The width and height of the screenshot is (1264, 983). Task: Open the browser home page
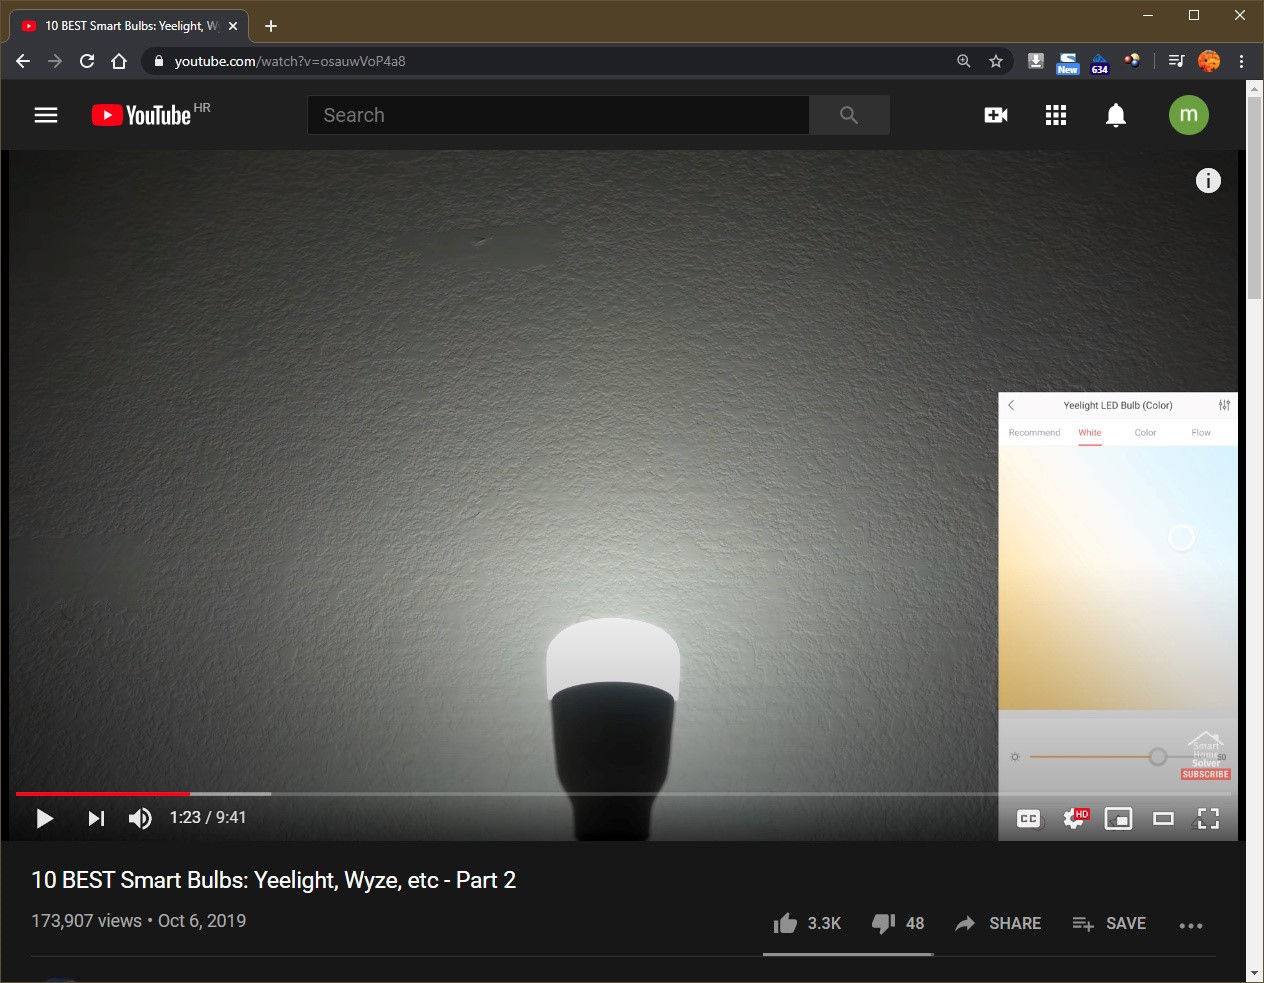pyautogui.click(x=119, y=61)
